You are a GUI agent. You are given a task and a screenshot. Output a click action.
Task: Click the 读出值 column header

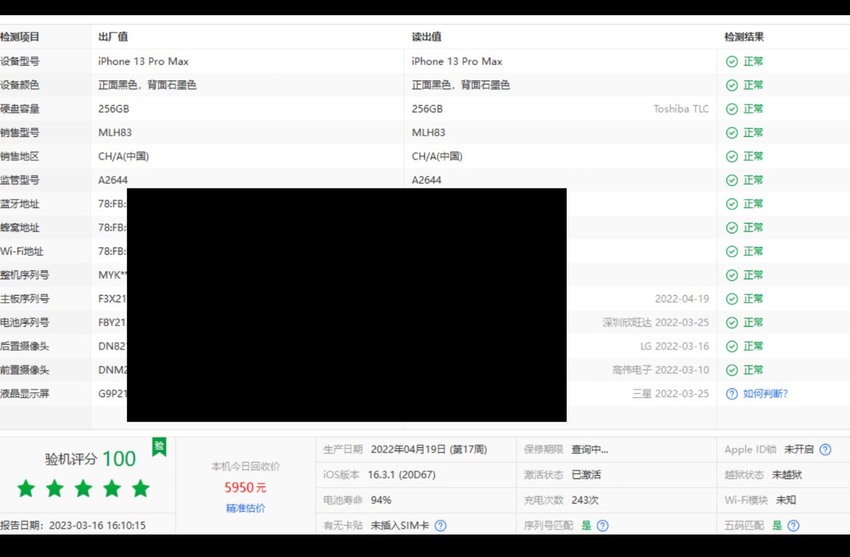click(426, 37)
